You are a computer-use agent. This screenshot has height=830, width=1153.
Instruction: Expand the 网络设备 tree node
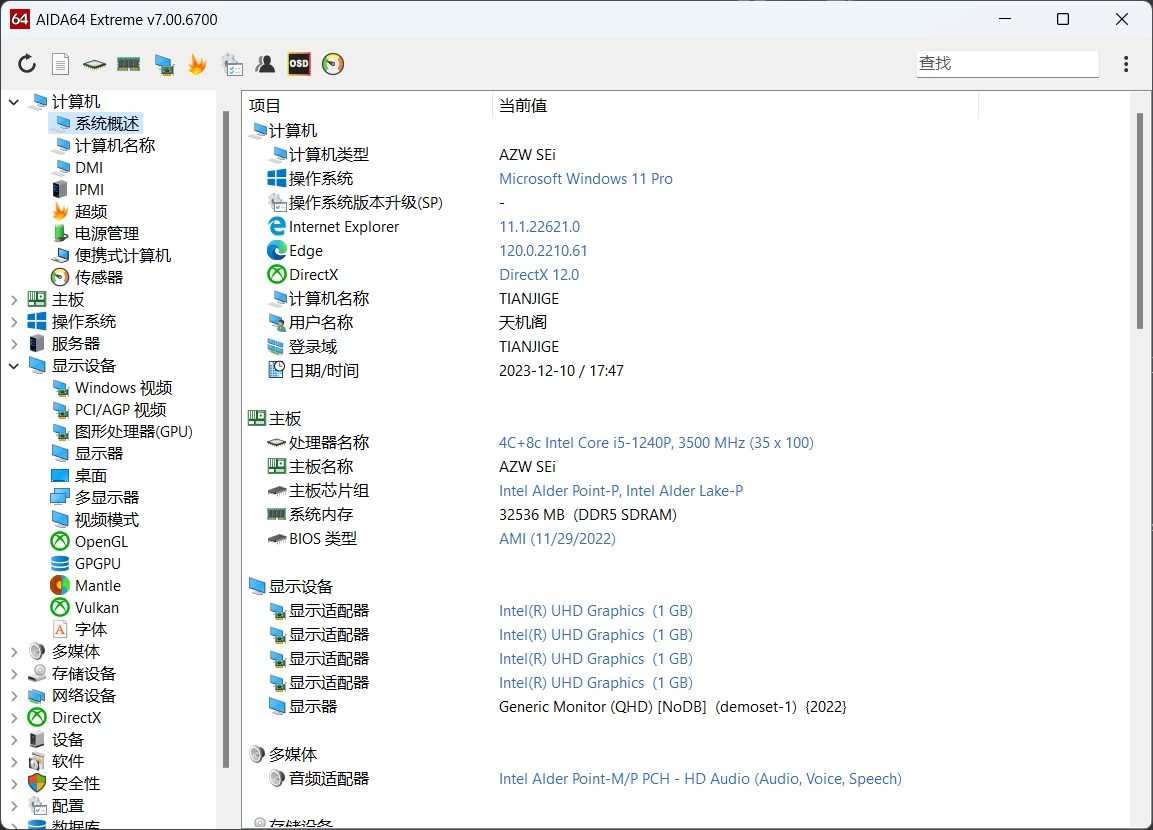[14, 696]
